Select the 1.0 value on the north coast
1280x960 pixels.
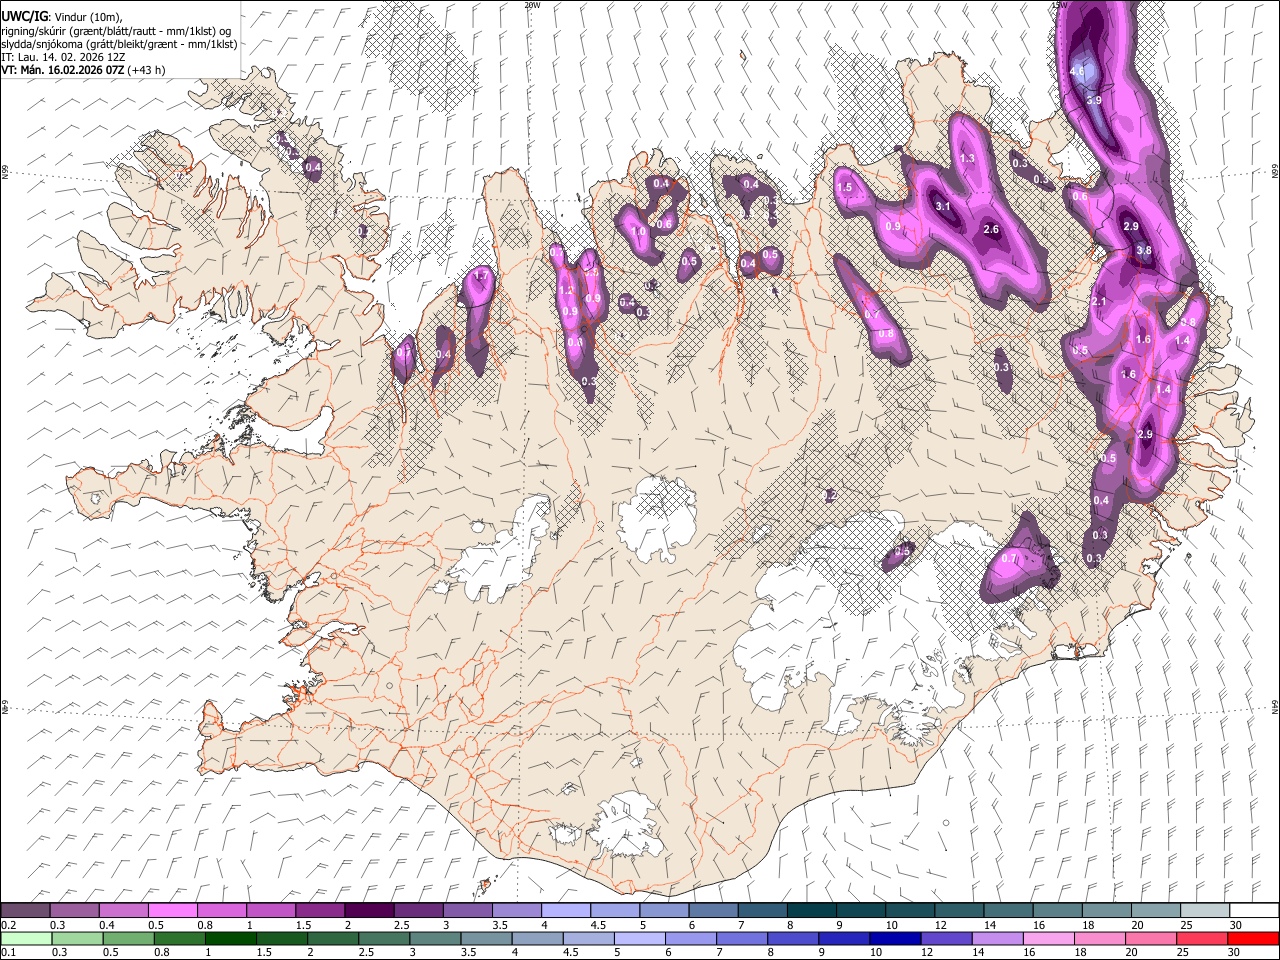pos(638,232)
